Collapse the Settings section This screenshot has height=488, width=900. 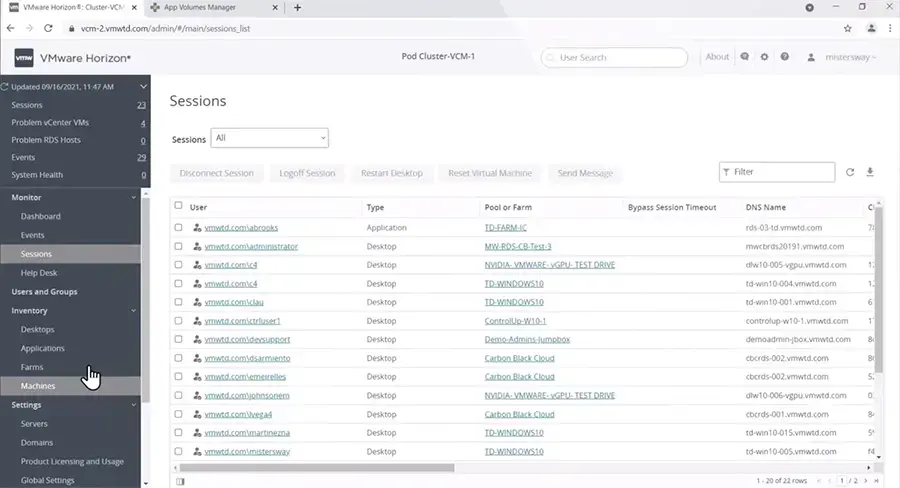point(134,405)
